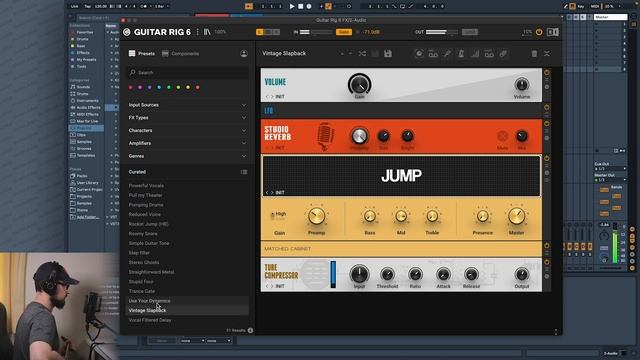Screen dimensions: 640x360
Task: Click the link icon in rack toolbar
Action: coord(503,53)
